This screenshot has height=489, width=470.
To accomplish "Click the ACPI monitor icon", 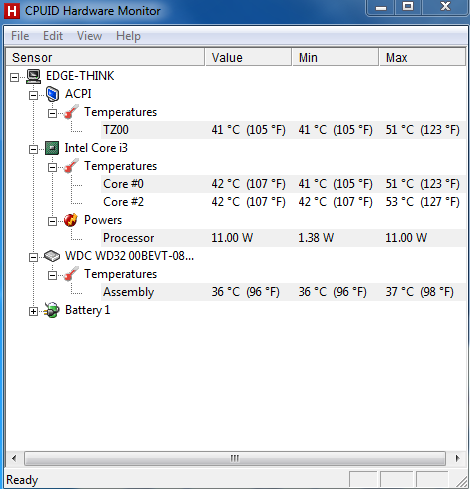I will coord(52,94).
